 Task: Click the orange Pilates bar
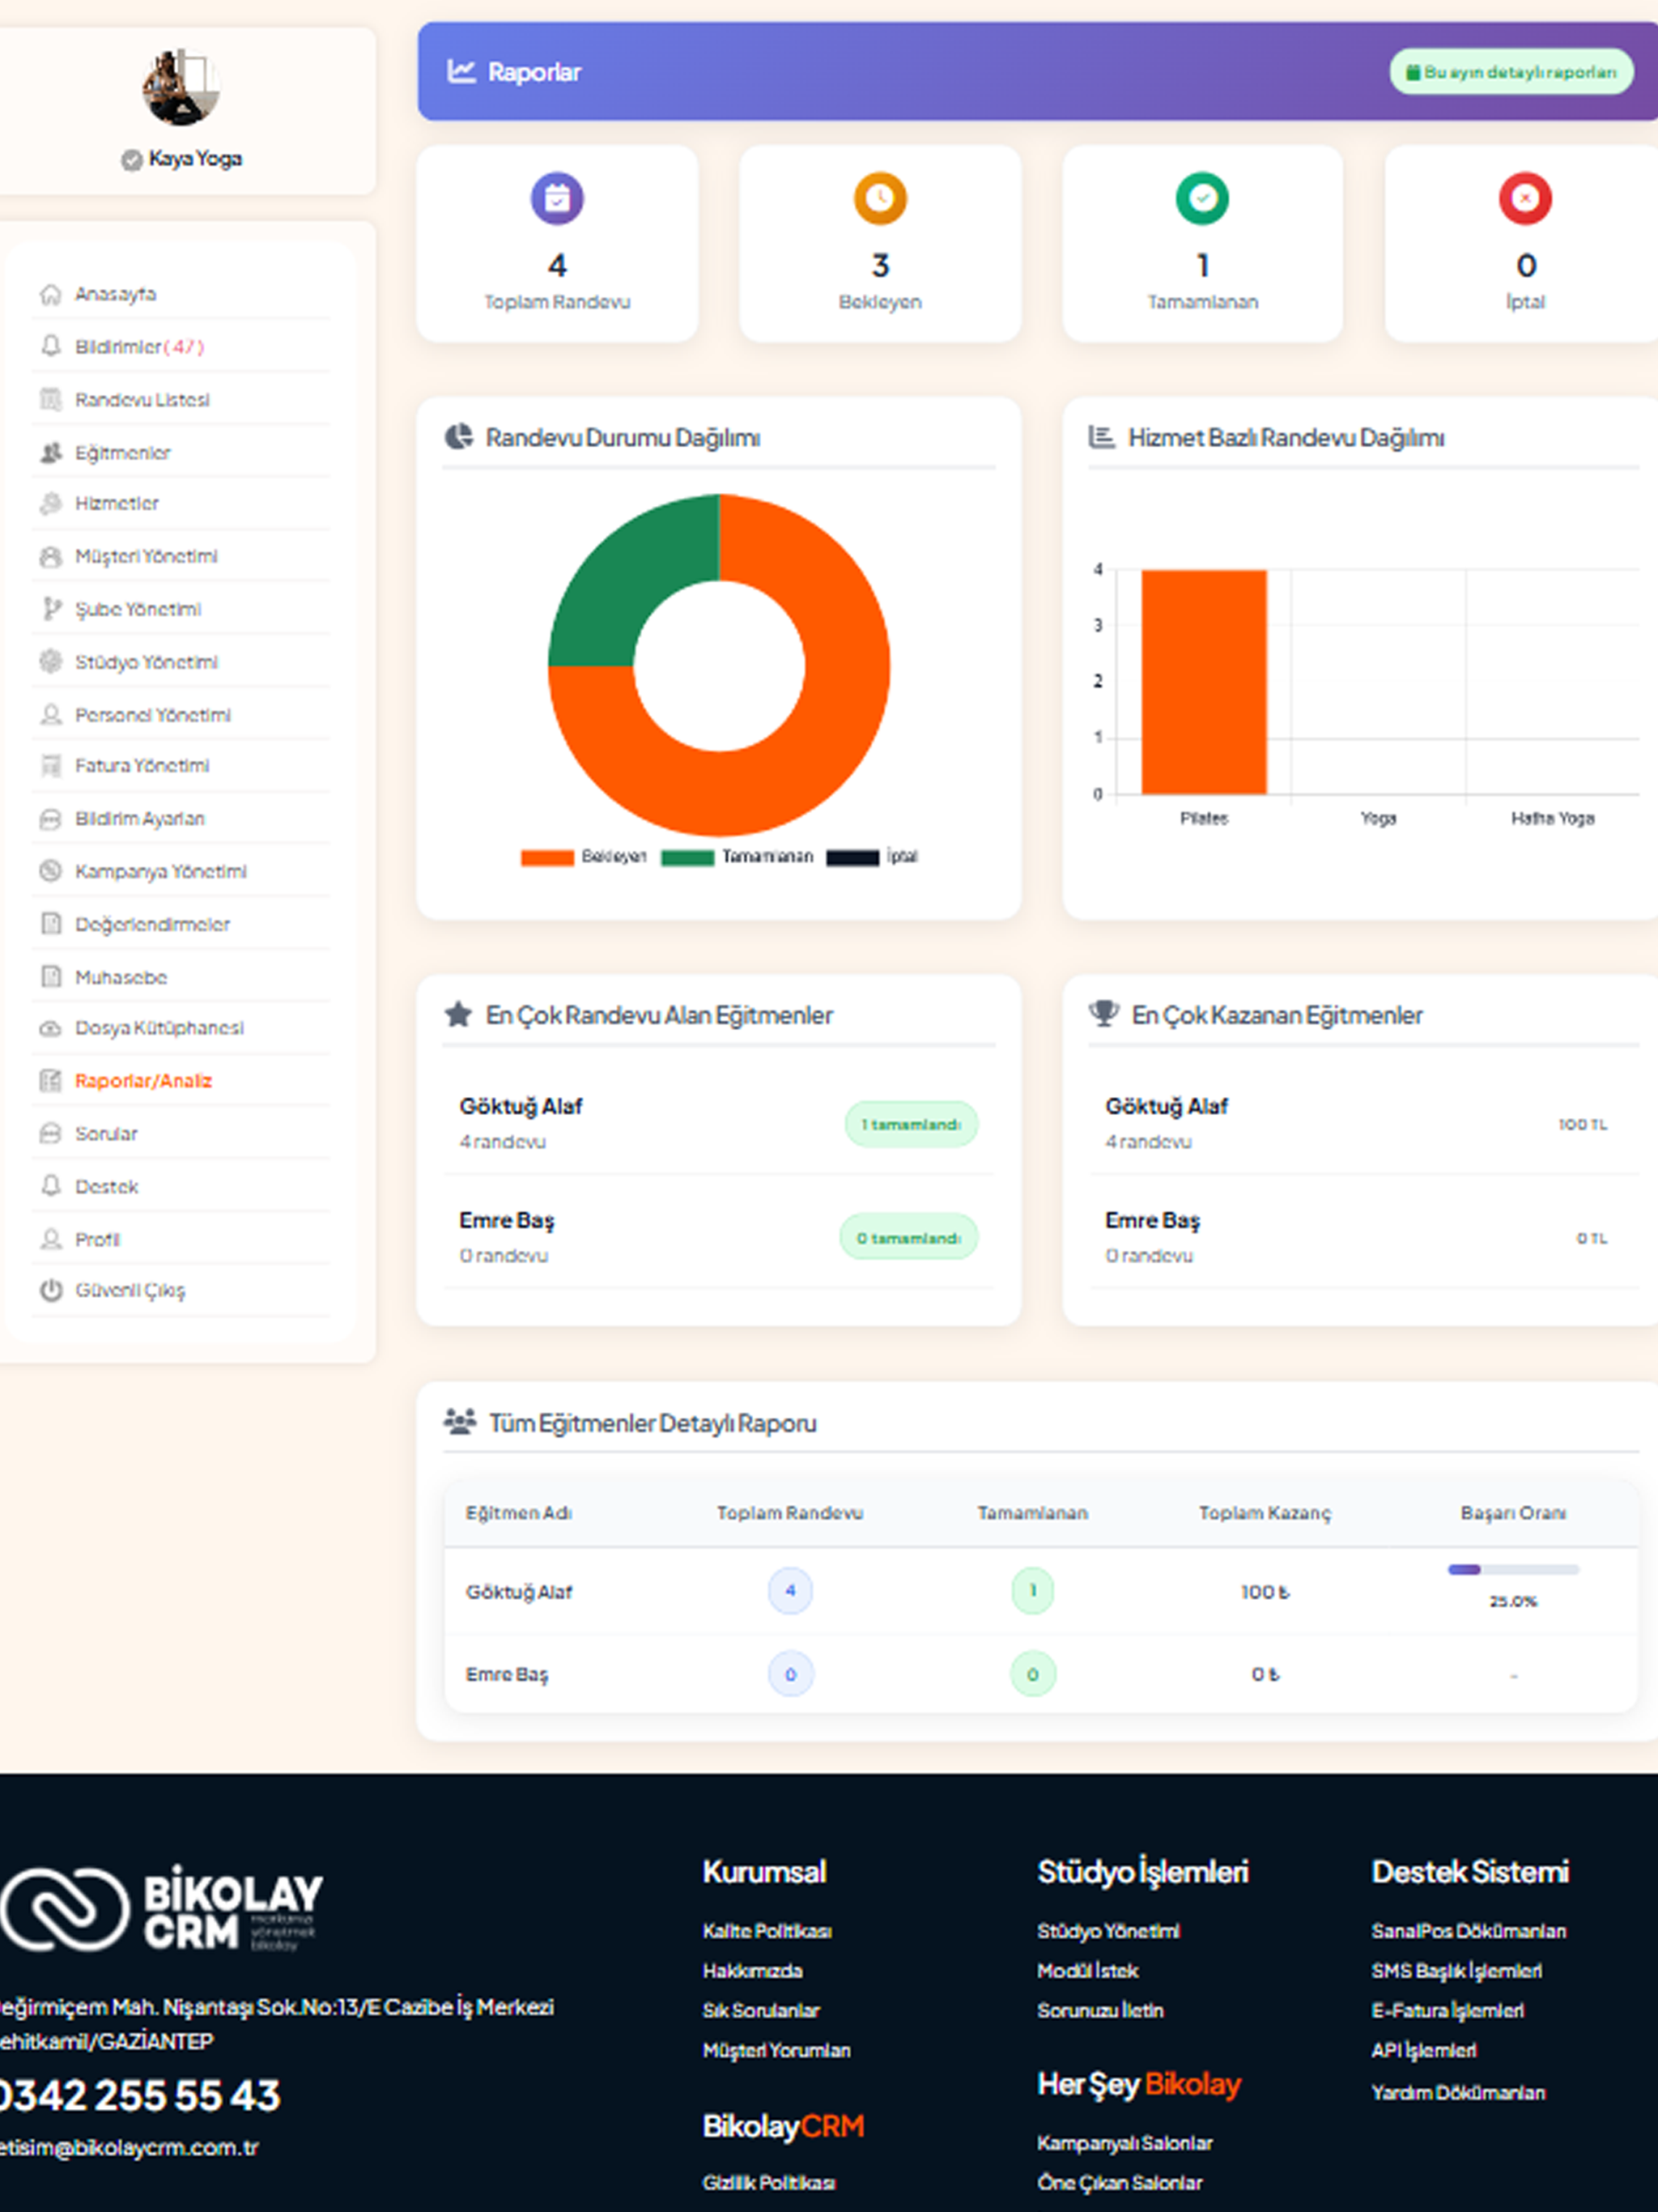coord(1204,682)
